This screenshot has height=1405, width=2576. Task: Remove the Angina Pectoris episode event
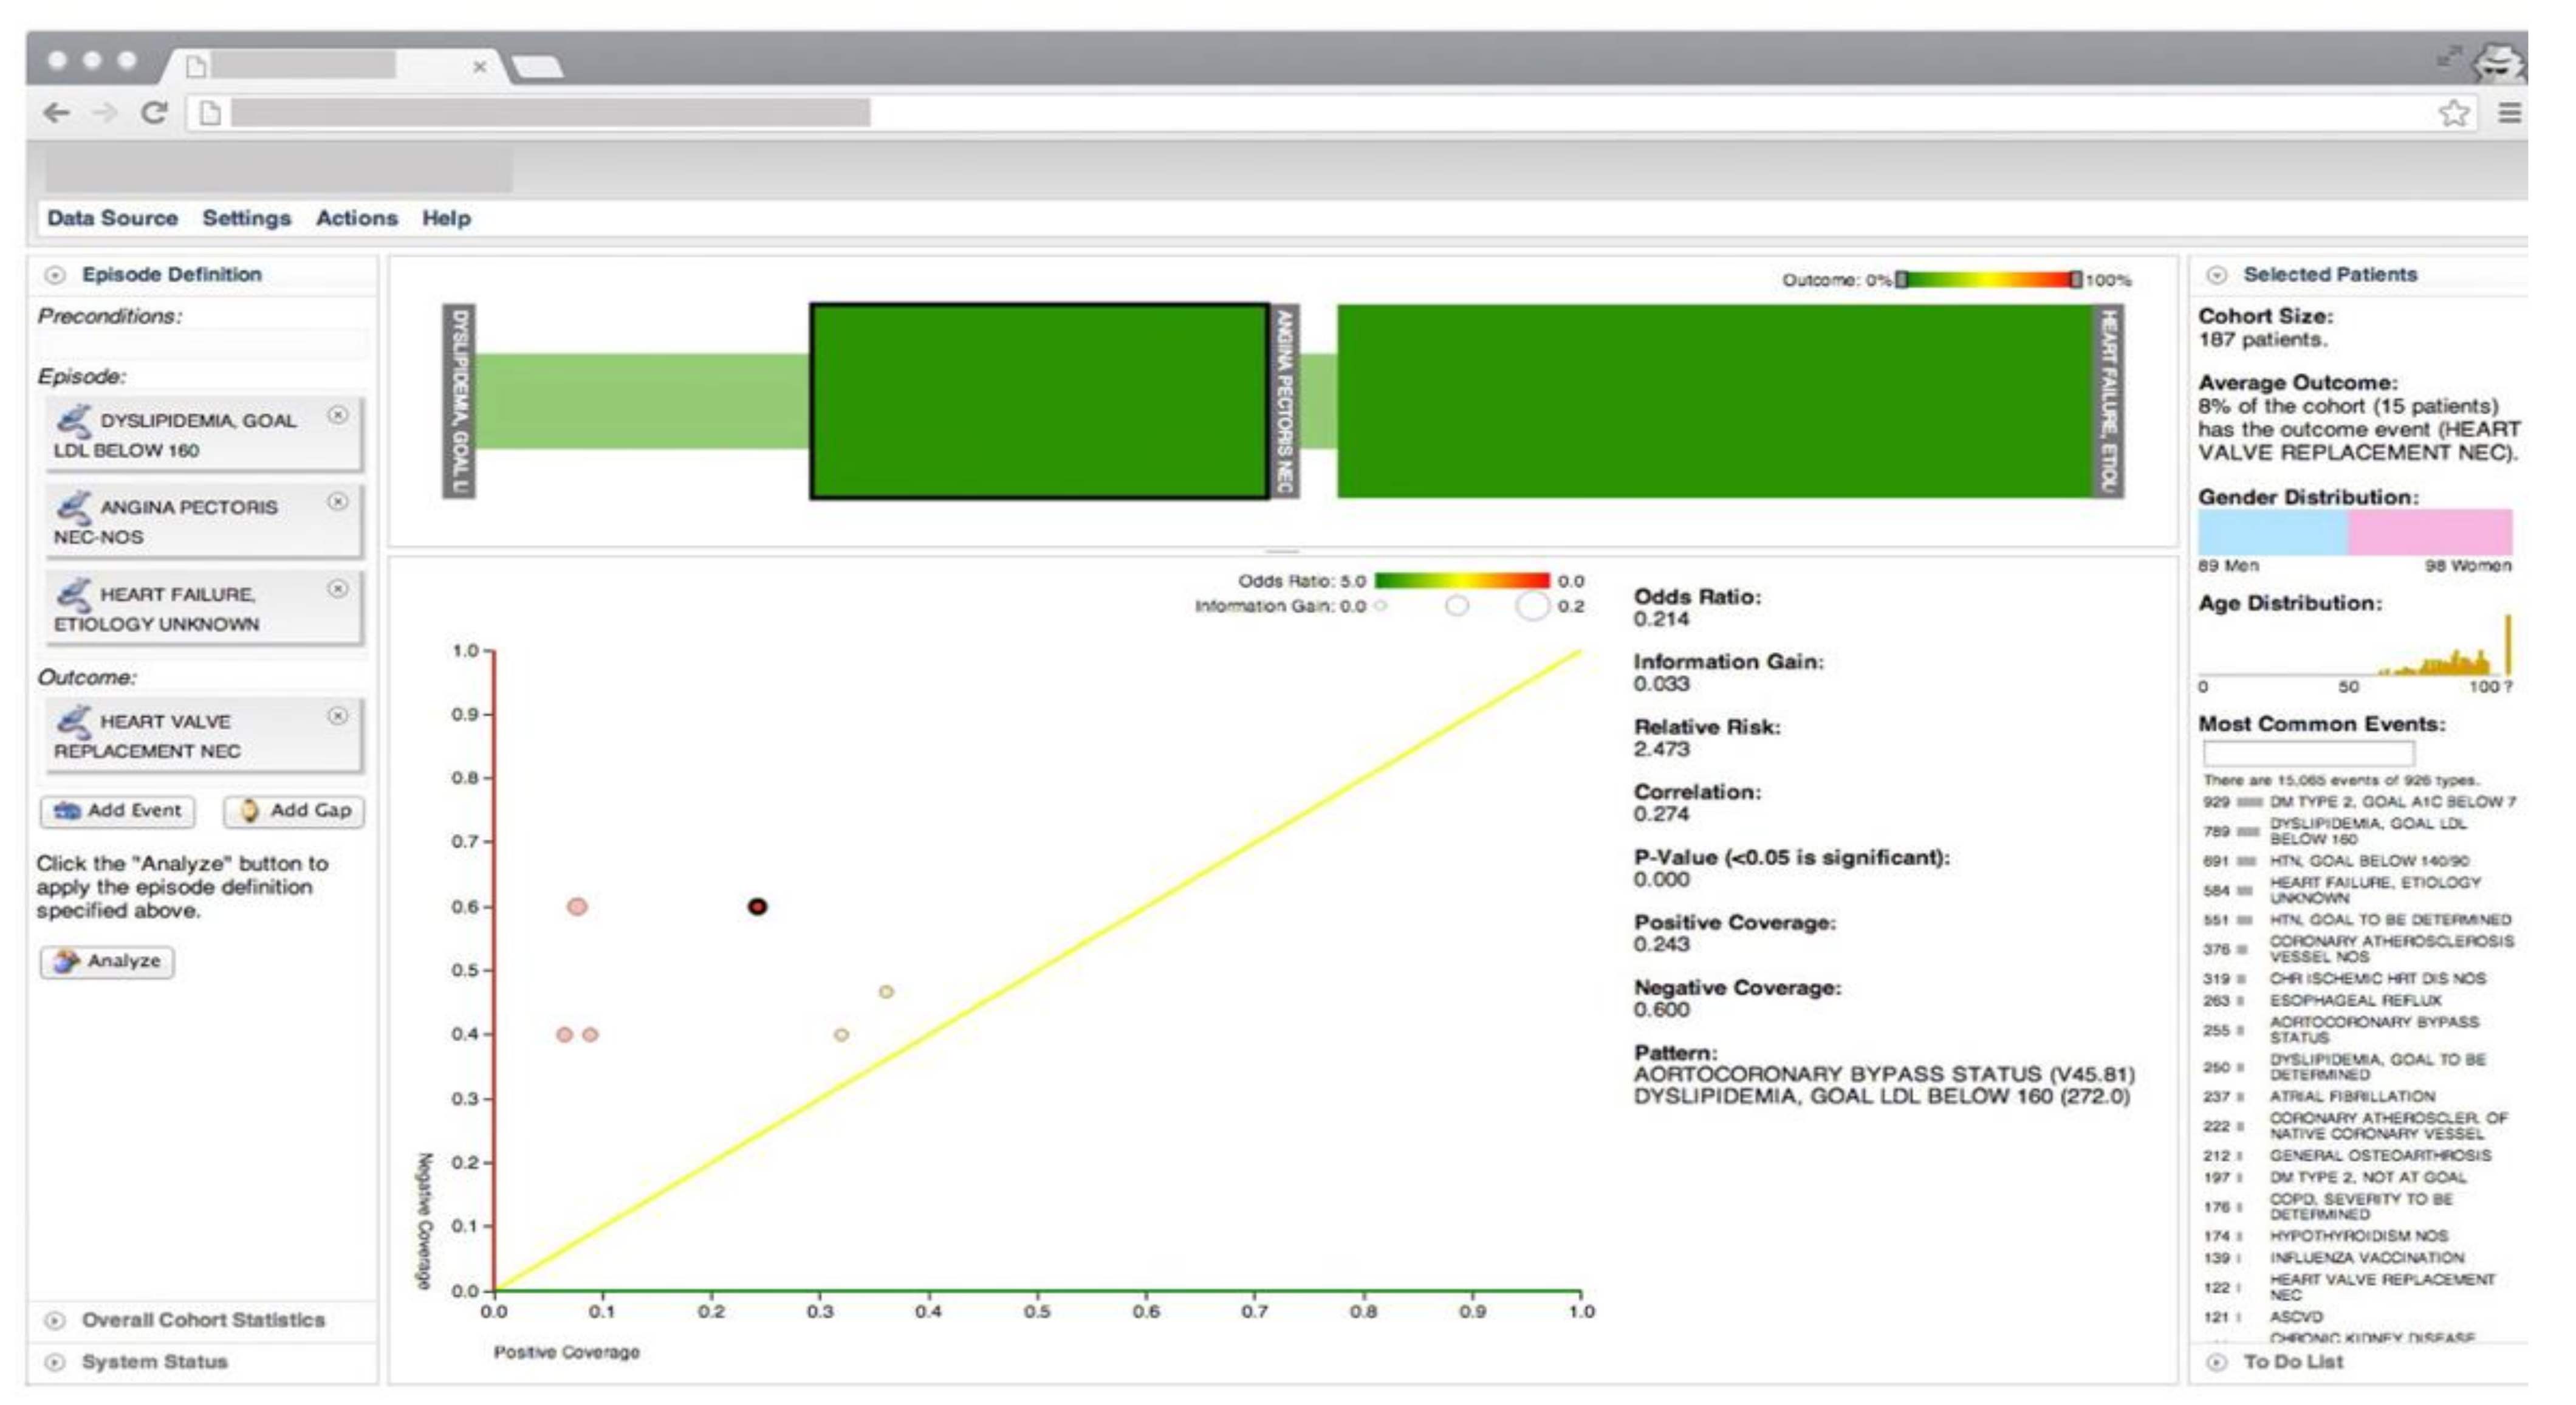click(x=338, y=502)
